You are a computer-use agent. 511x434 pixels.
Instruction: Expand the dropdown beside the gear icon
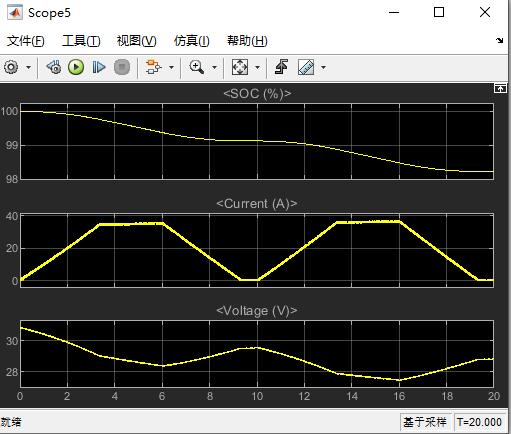pos(29,68)
